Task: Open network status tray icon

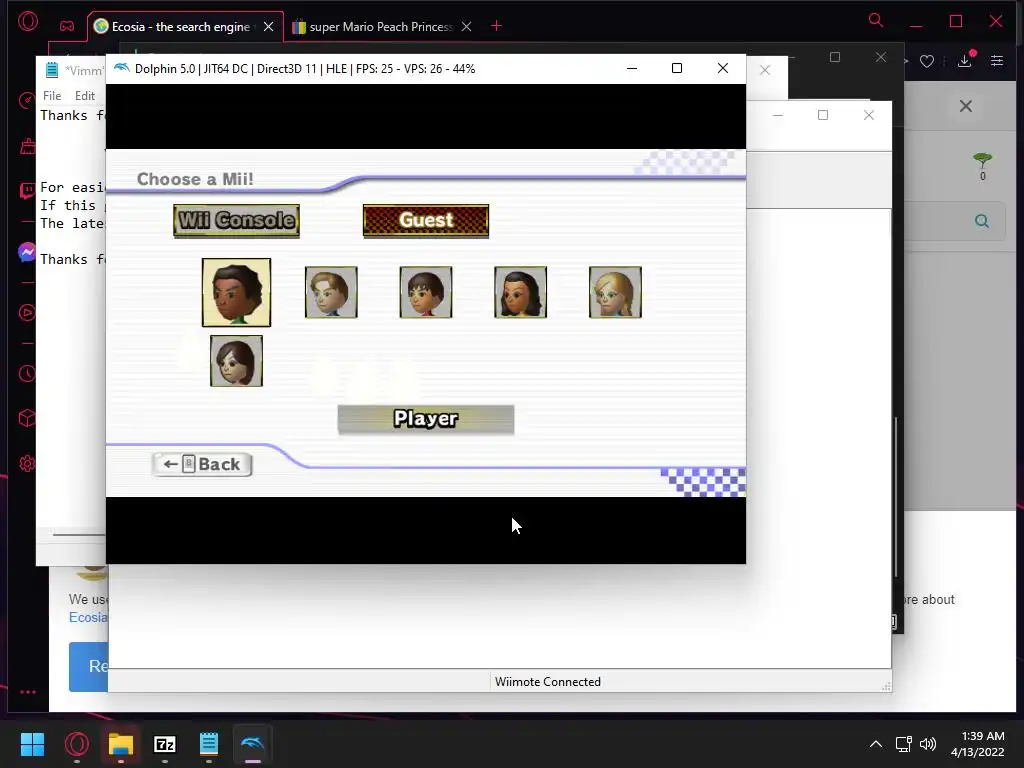Action: pyautogui.click(x=904, y=744)
